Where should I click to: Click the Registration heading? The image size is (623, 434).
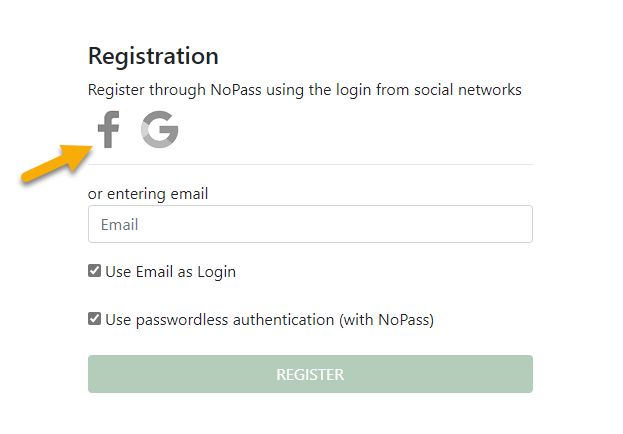[153, 56]
